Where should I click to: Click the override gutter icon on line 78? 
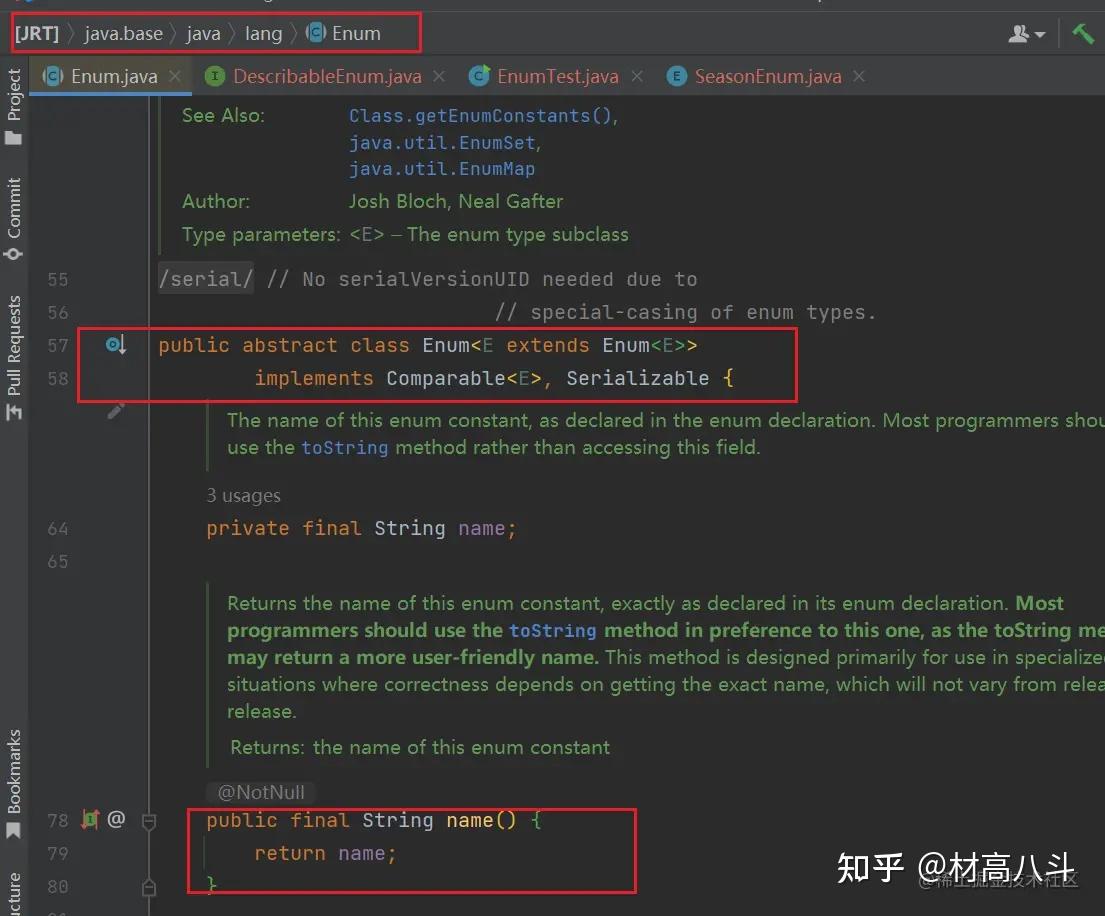tap(89, 819)
